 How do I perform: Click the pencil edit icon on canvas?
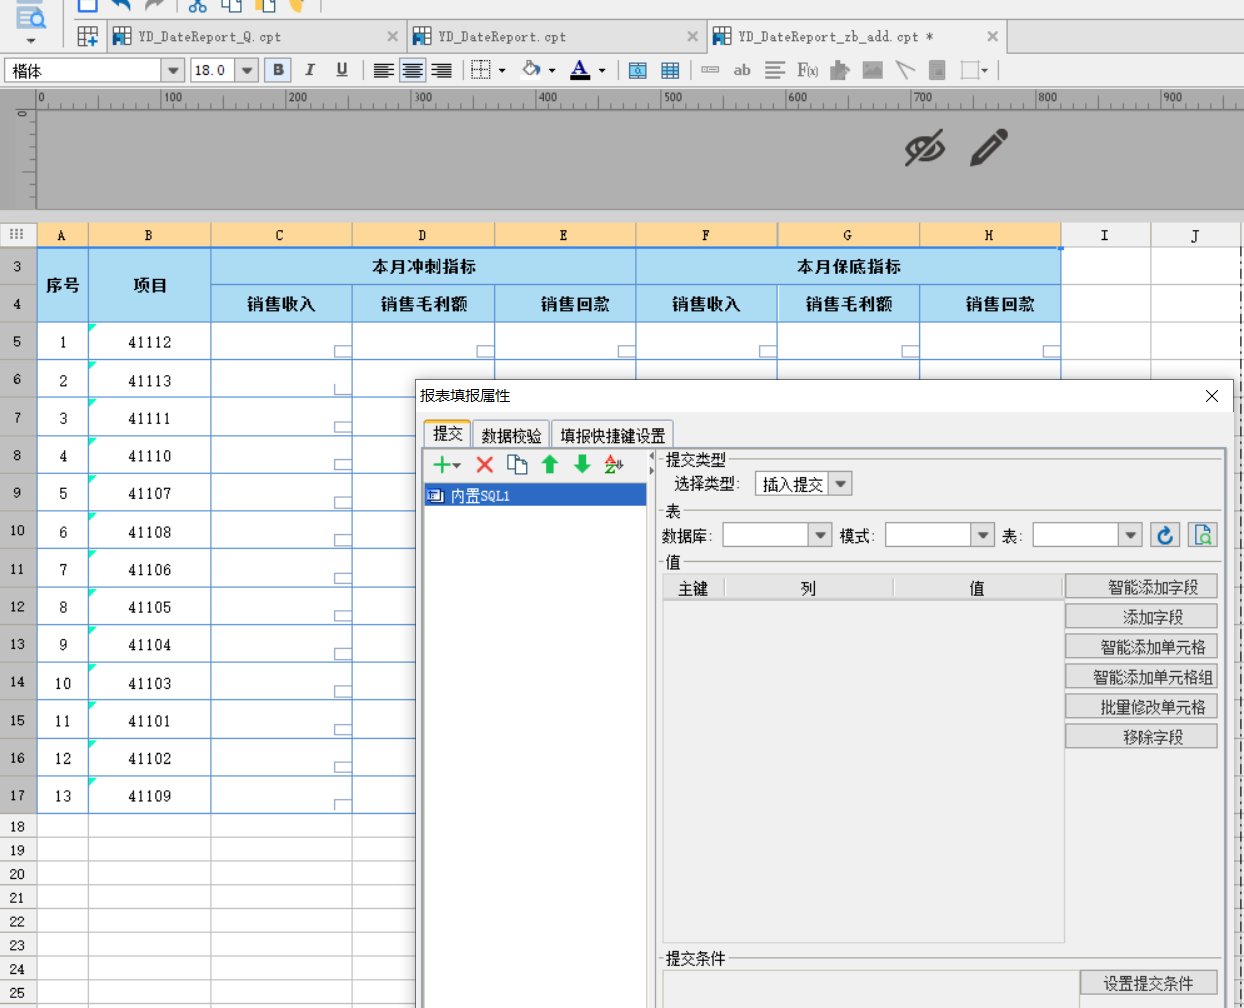click(x=989, y=148)
